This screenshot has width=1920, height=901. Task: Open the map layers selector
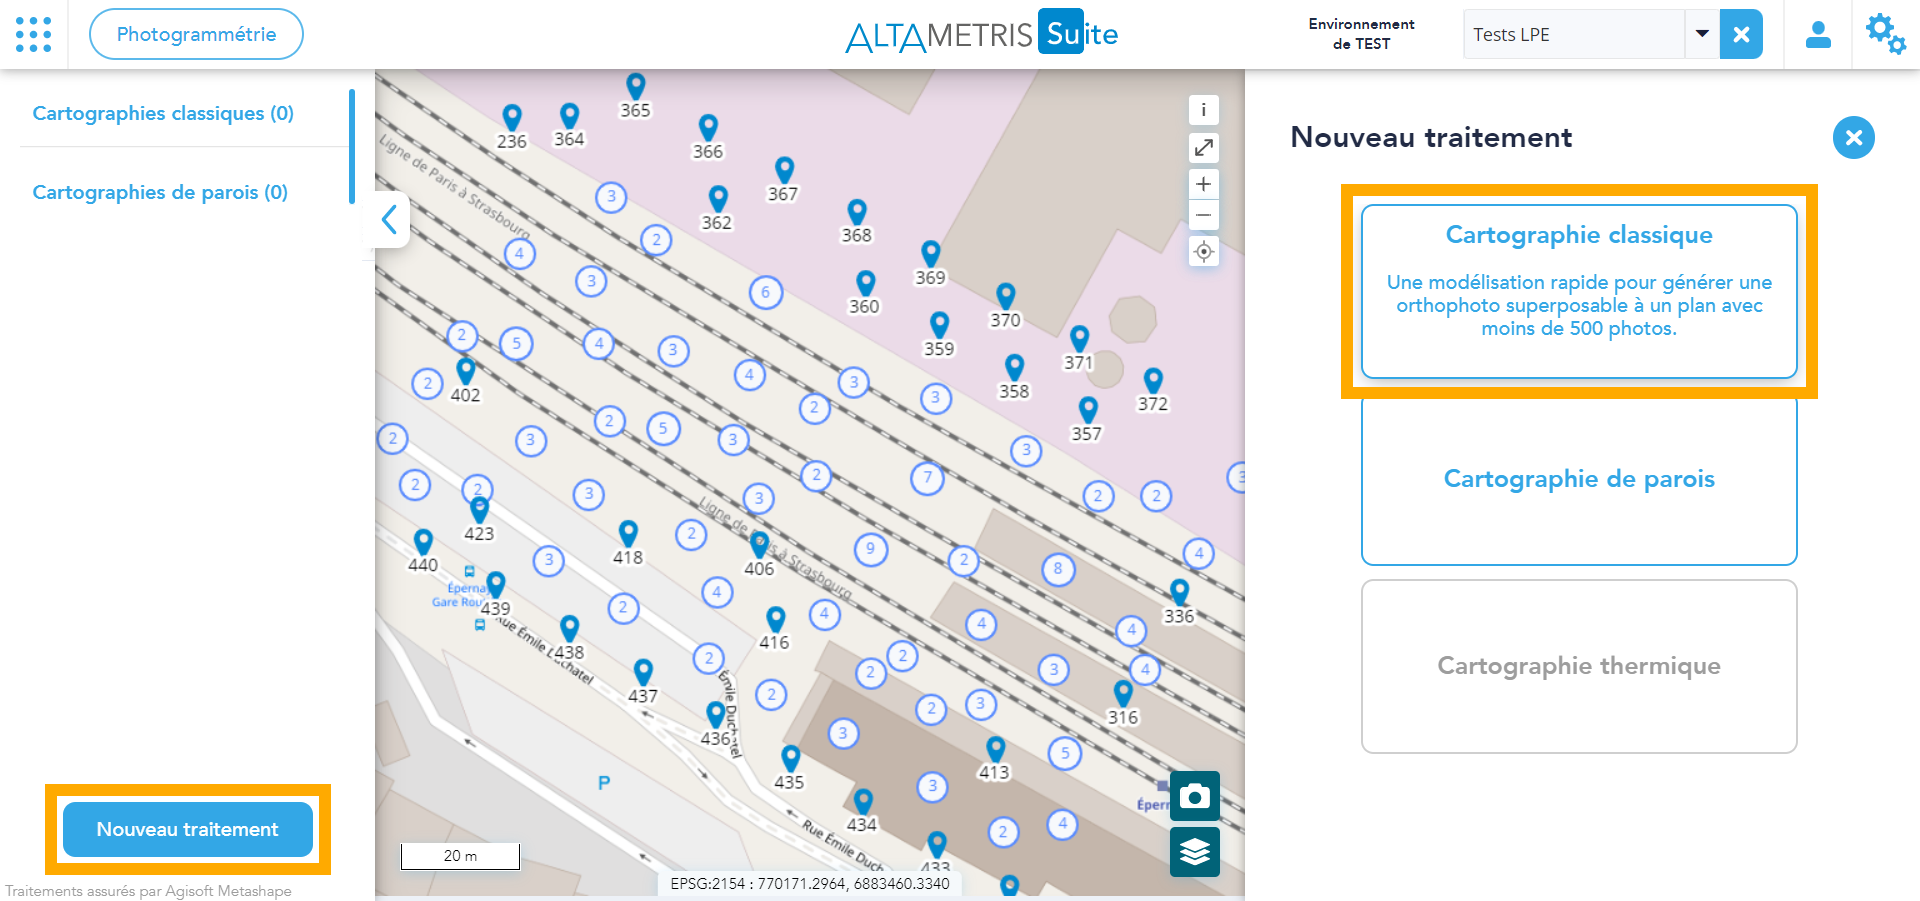click(x=1194, y=852)
